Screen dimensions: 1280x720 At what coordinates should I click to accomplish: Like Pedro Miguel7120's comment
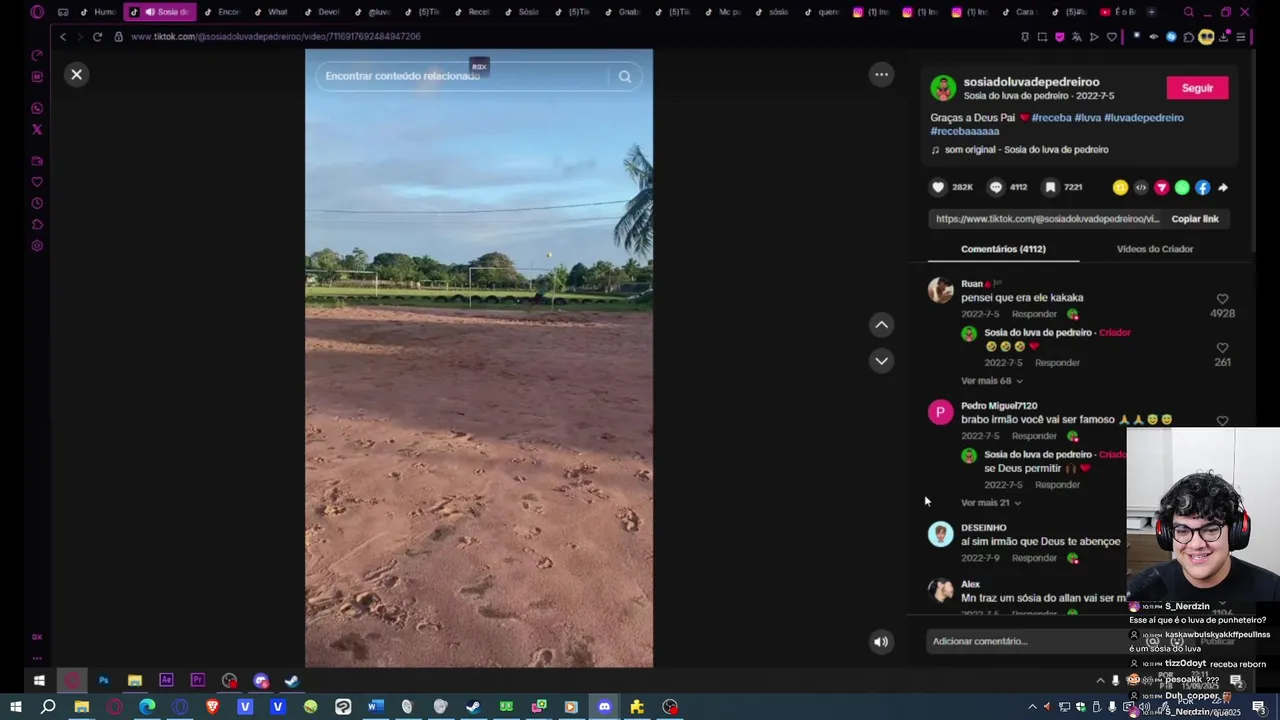coord(1222,421)
